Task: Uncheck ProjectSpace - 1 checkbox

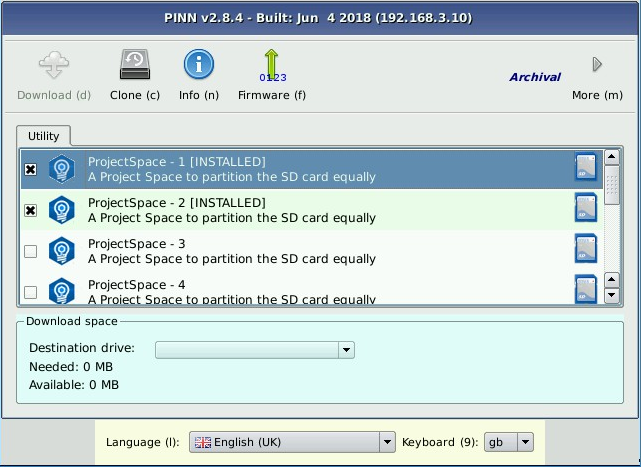Action: point(31,169)
